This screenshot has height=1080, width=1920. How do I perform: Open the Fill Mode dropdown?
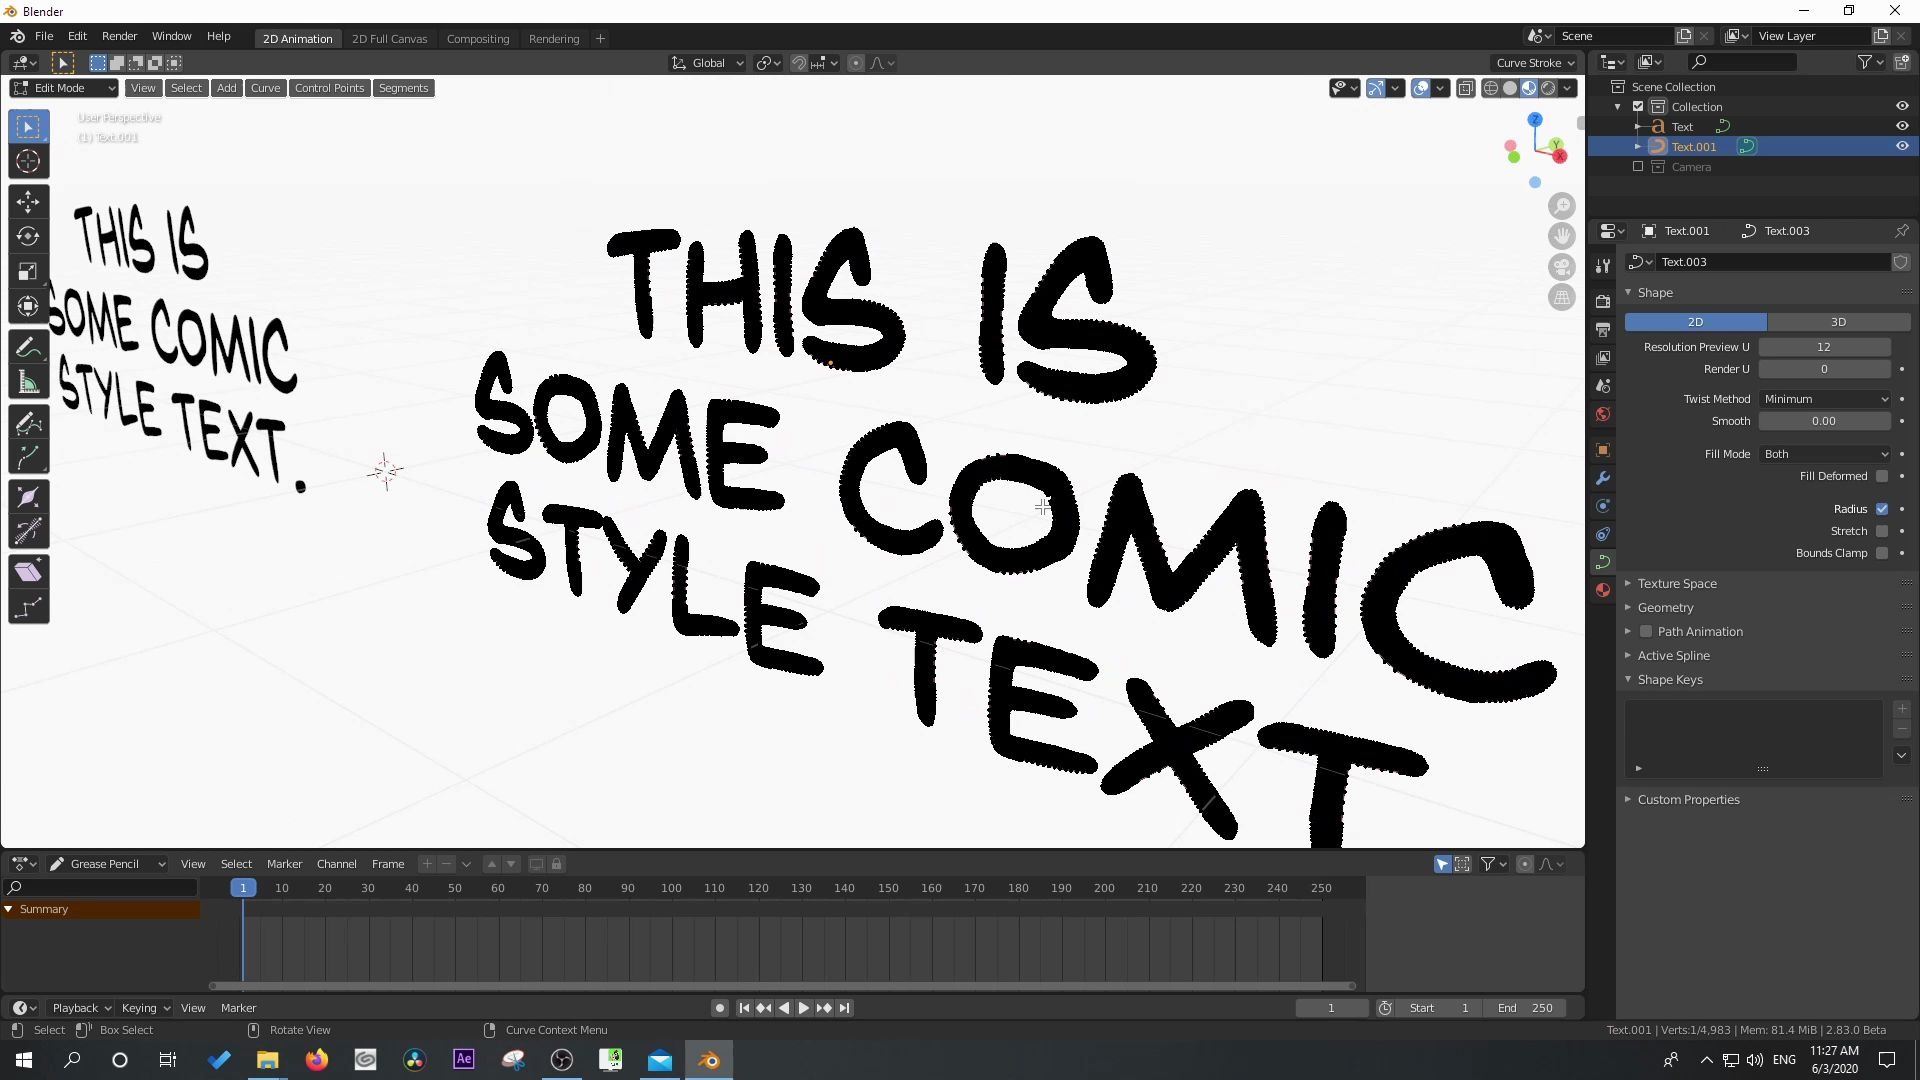[1825, 454]
